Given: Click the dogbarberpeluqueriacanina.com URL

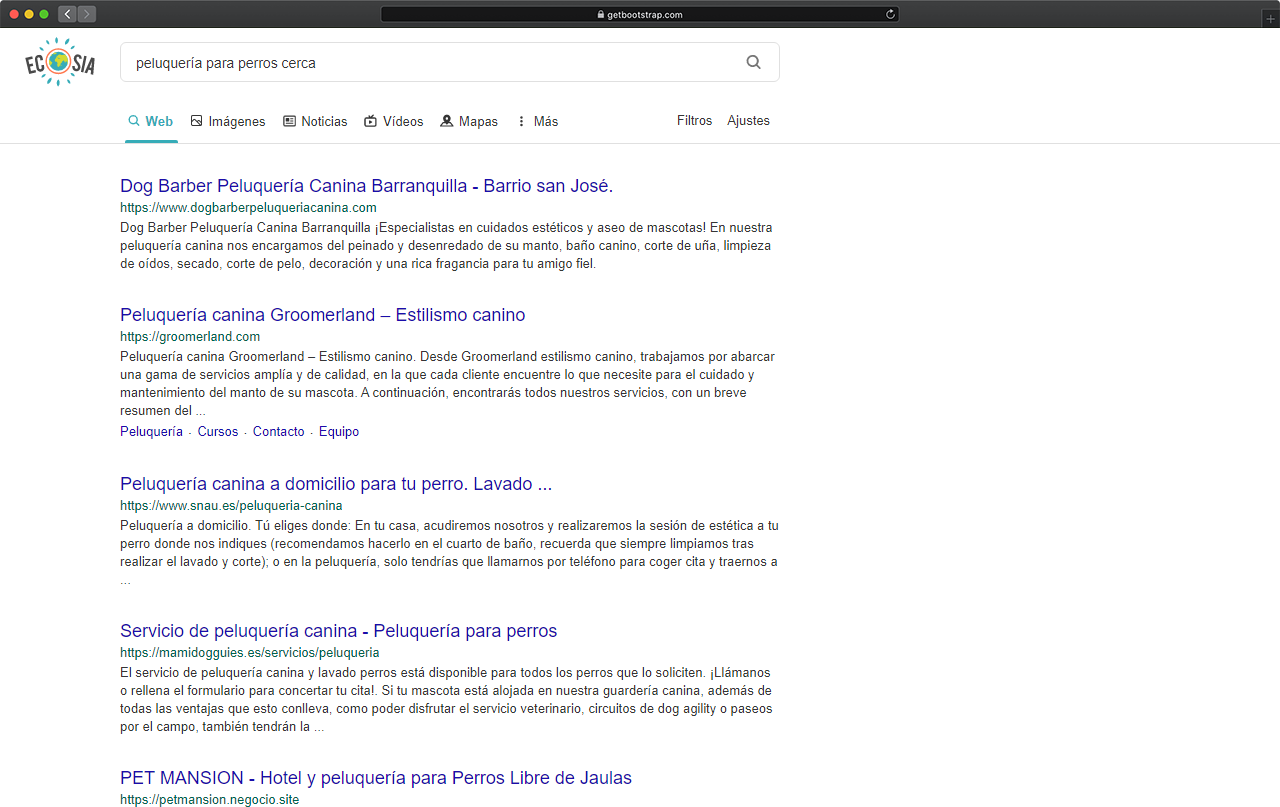Looking at the screenshot, I should [248, 208].
